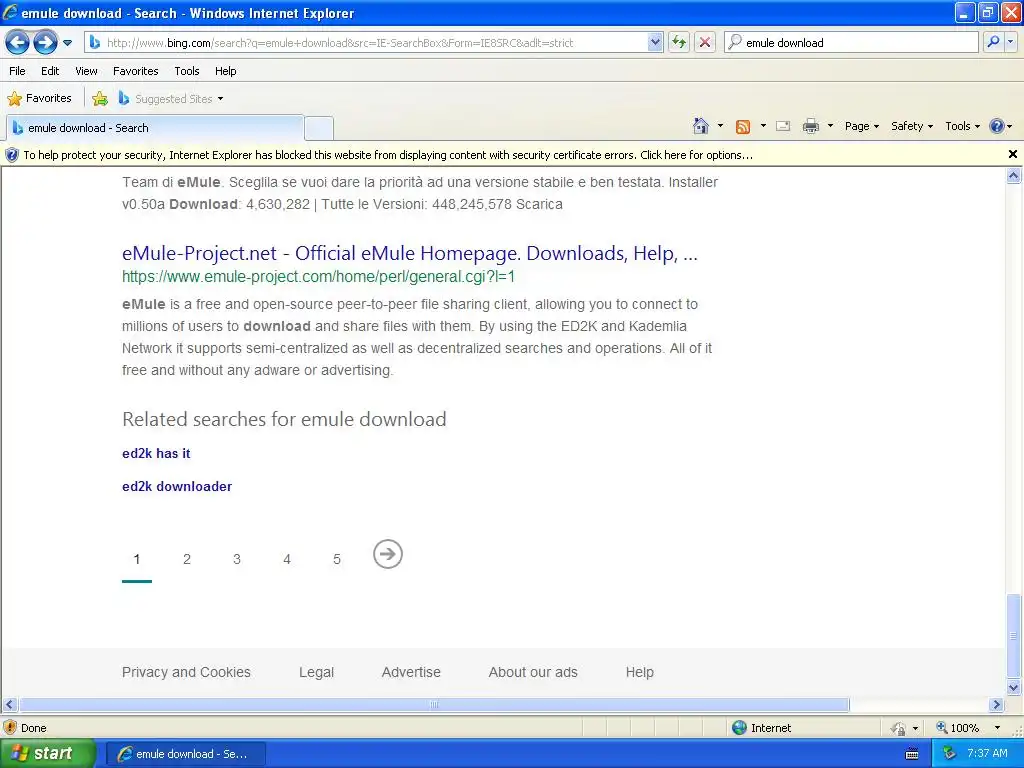Click the security certificate information bar message

(x=388, y=155)
